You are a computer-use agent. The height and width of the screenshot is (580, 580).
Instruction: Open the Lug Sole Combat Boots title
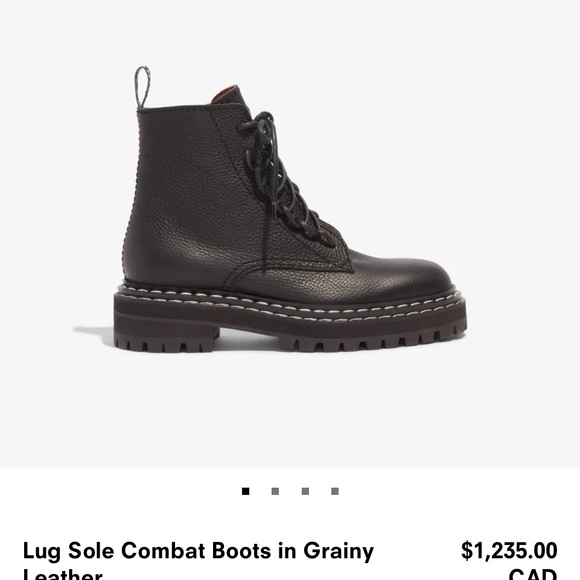pyautogui.click(x=198, y=559)
